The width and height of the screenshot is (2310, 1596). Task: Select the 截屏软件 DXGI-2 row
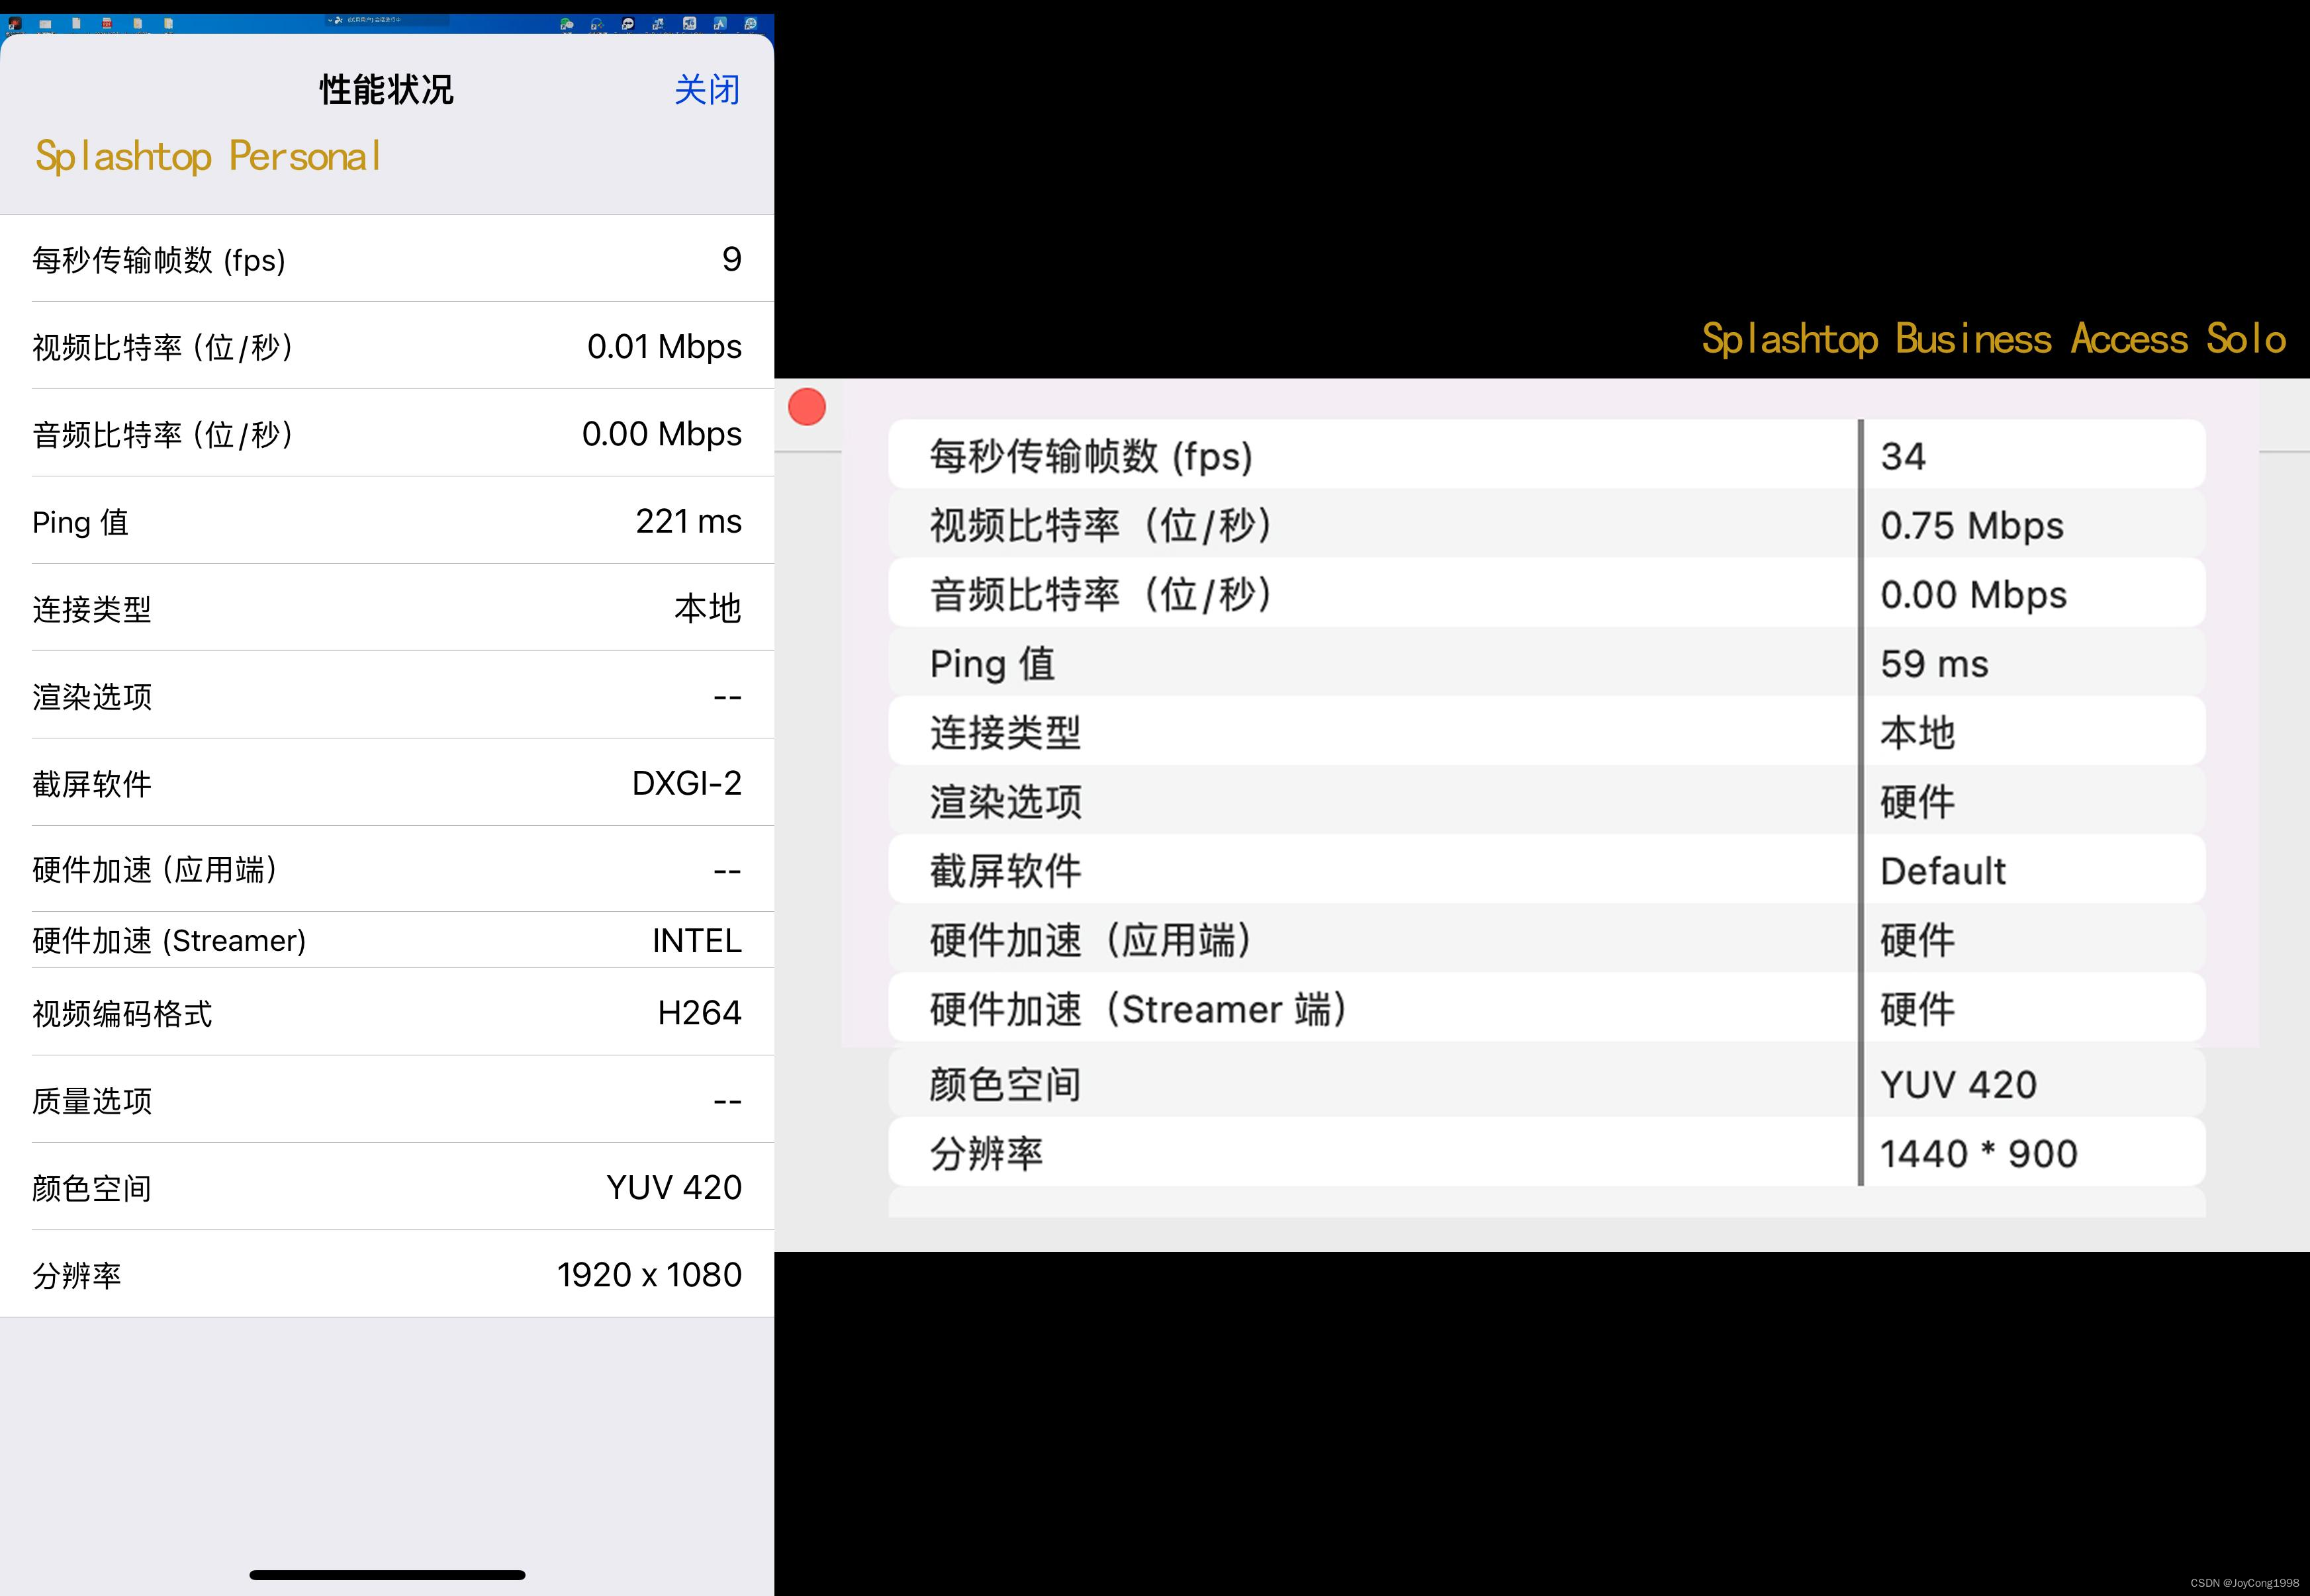point(387,783)
